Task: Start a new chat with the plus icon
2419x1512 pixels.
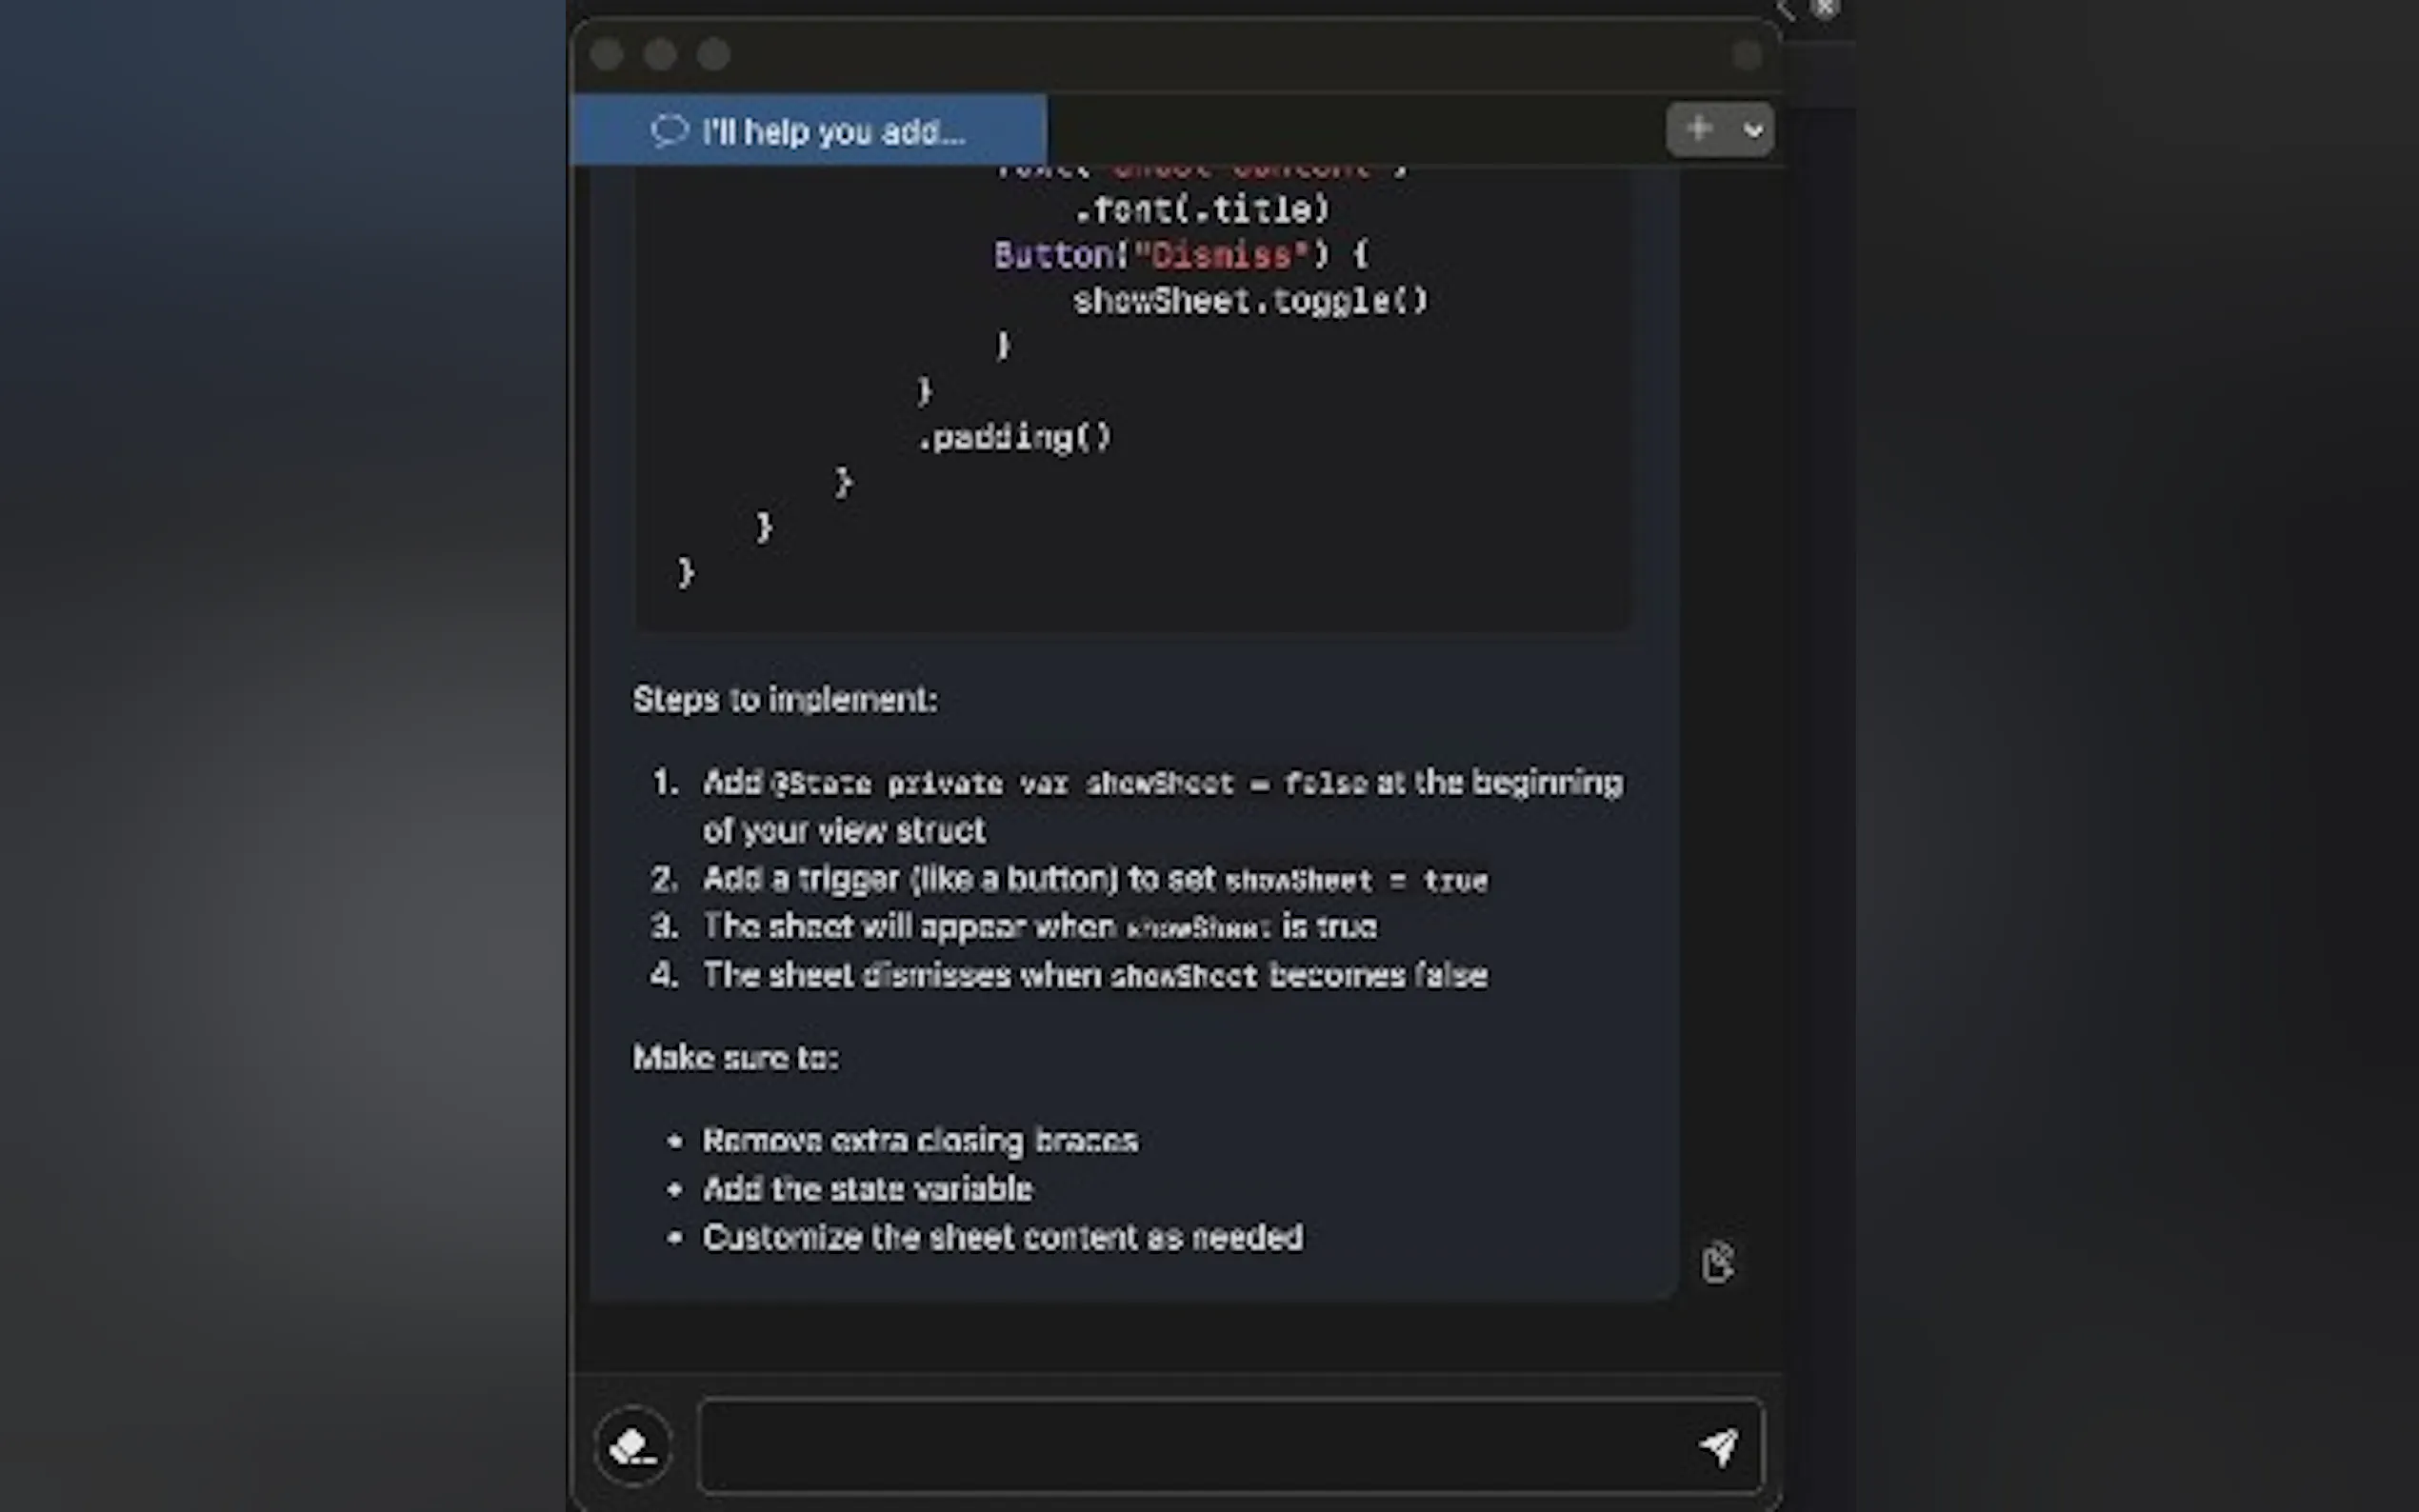Action: pyautogui.click(x=1698, y=129)
